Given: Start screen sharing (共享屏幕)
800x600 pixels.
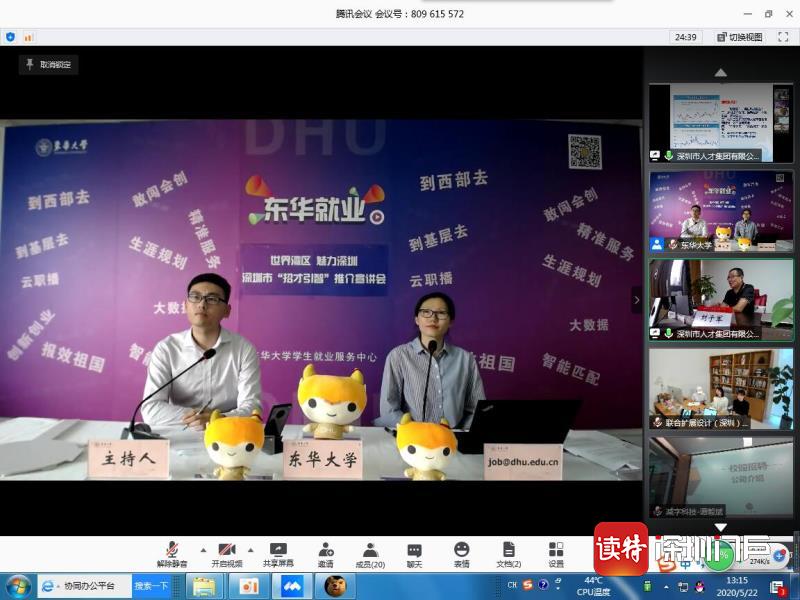Looking at the screenshot, I should (x=278, y=555).
